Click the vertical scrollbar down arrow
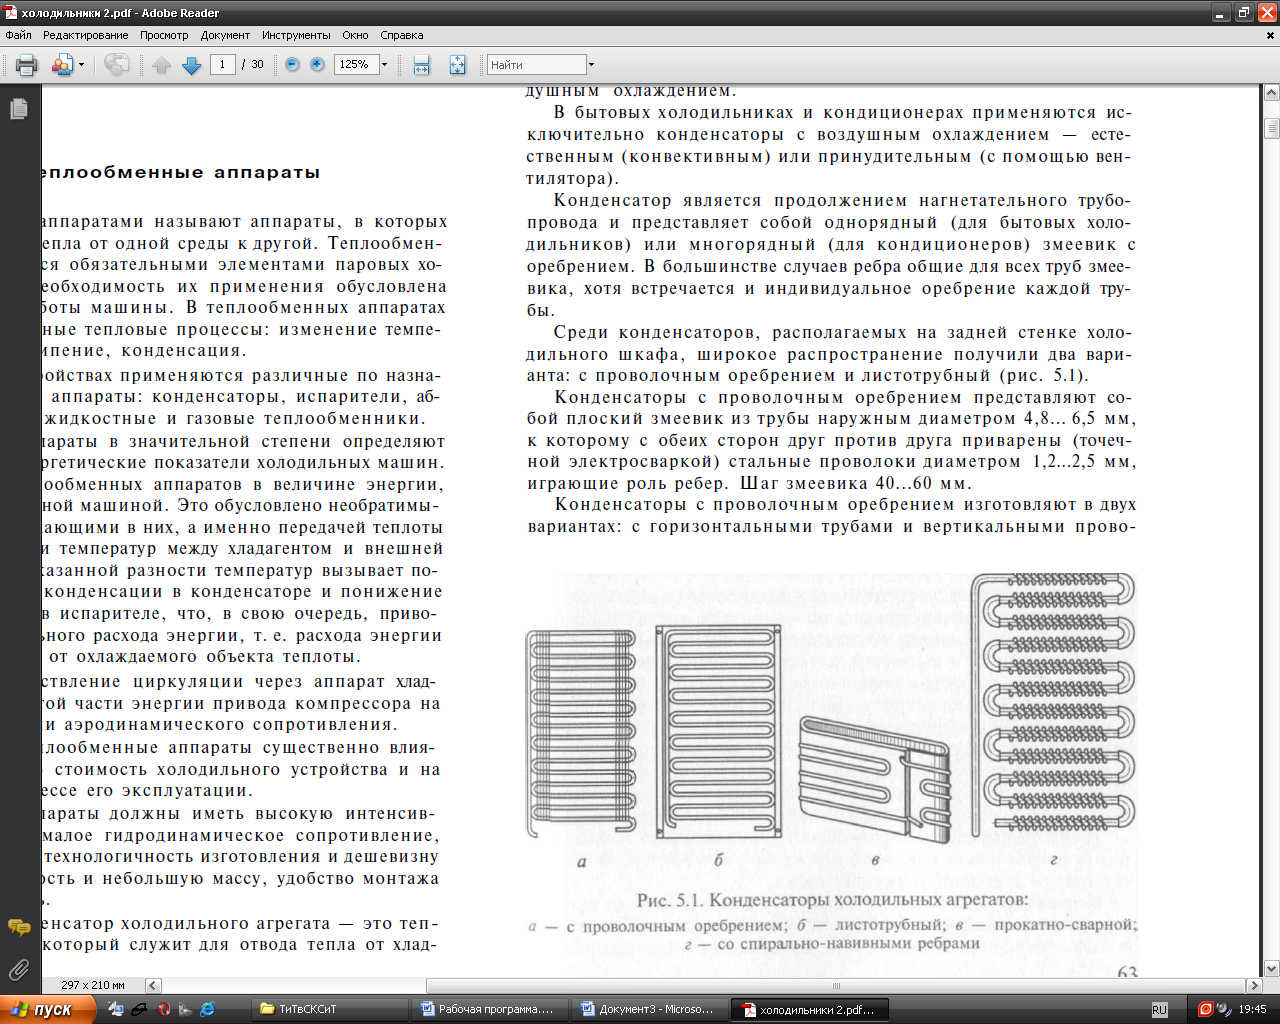Image resolution: width=1280 pixels, height=1024 pixels. (1272, 968)
